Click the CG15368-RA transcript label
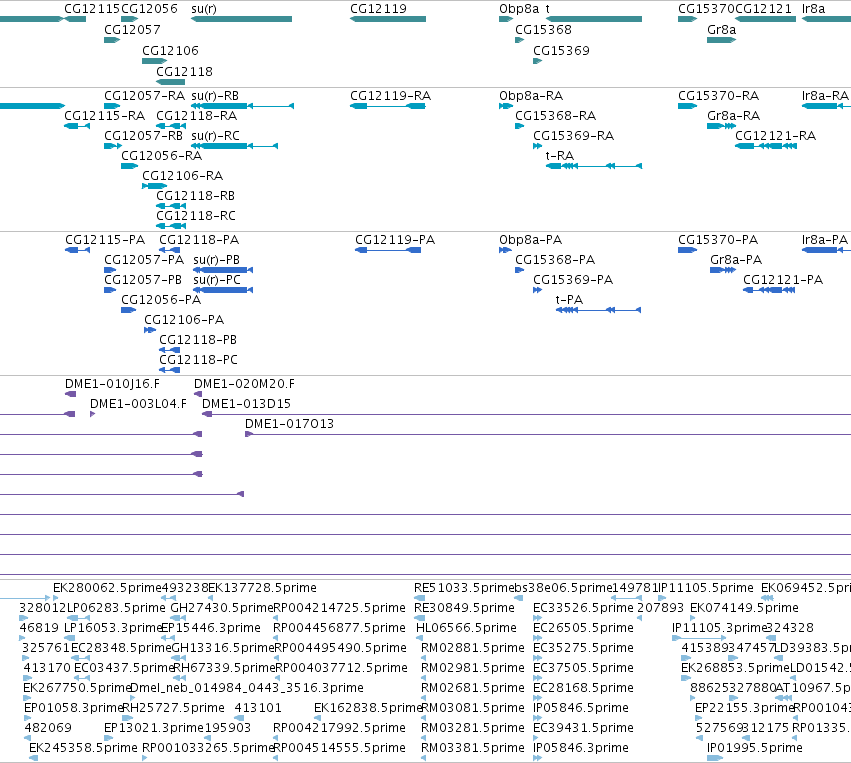Image resolution: width=851 pixels, height=763 pixels. click(556, 116)
